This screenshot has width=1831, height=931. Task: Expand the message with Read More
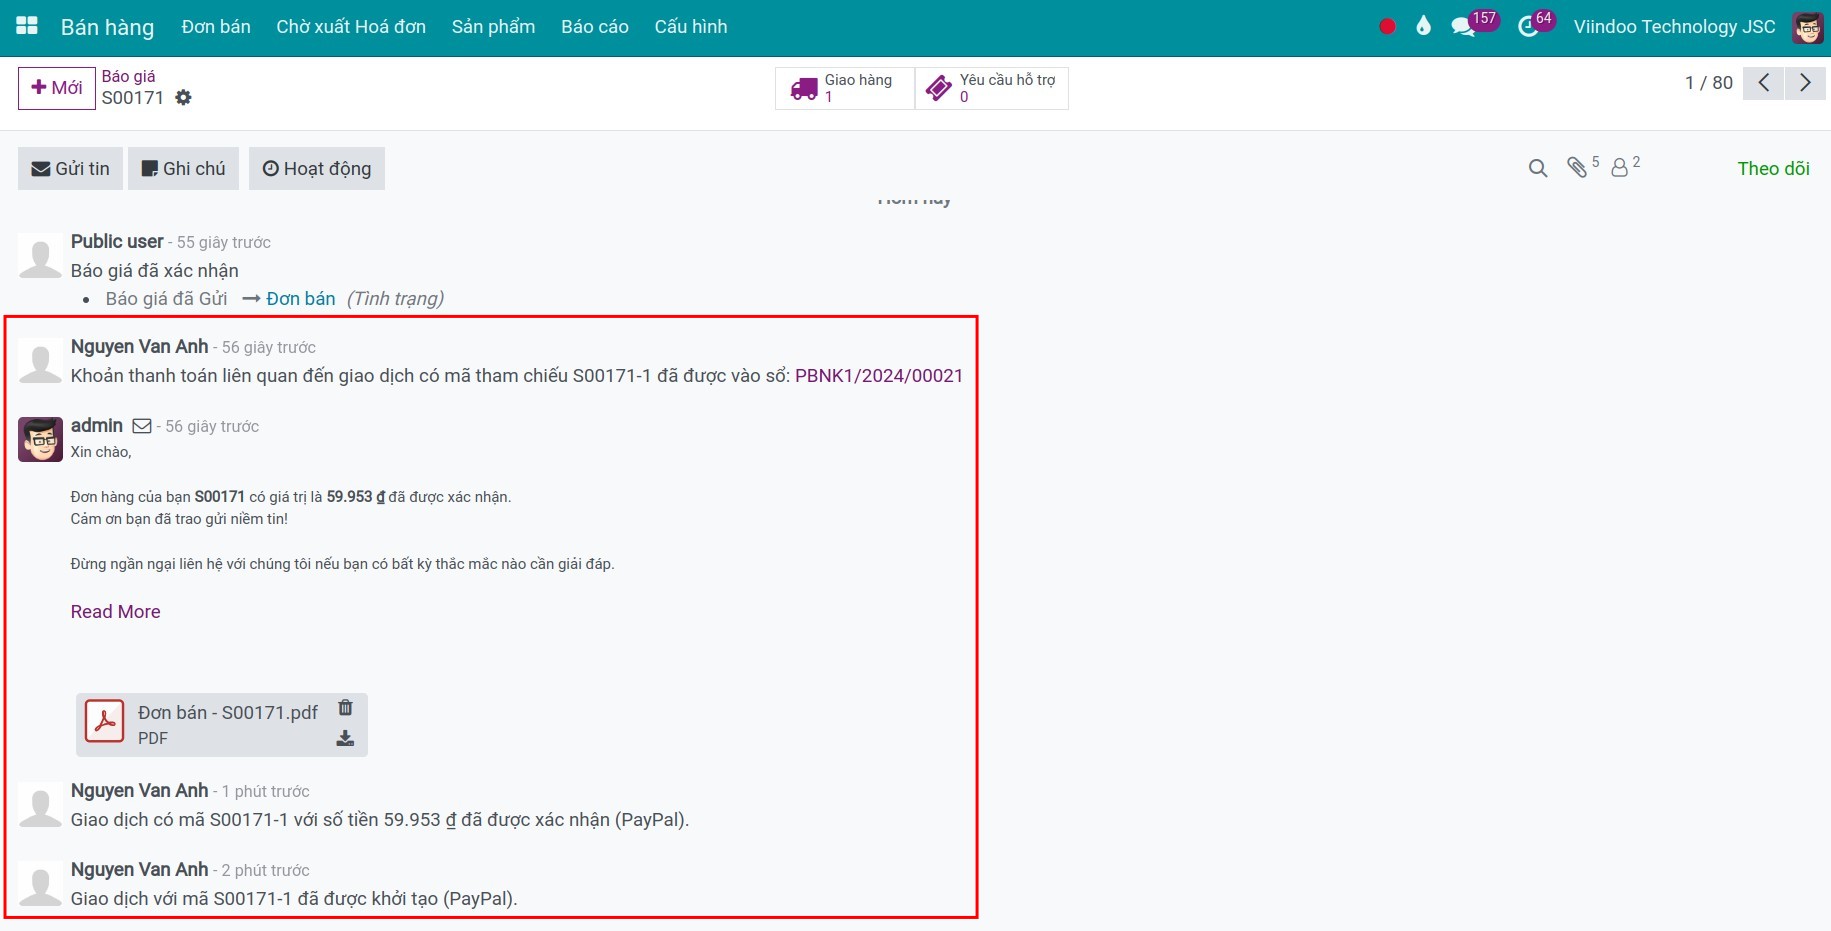tap(115, 612)
